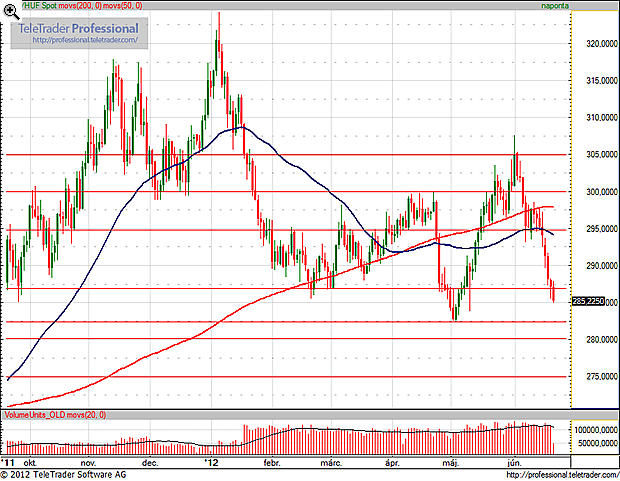
Task: Click the 'febr.' label on time axis
Action: coord(271,463)
